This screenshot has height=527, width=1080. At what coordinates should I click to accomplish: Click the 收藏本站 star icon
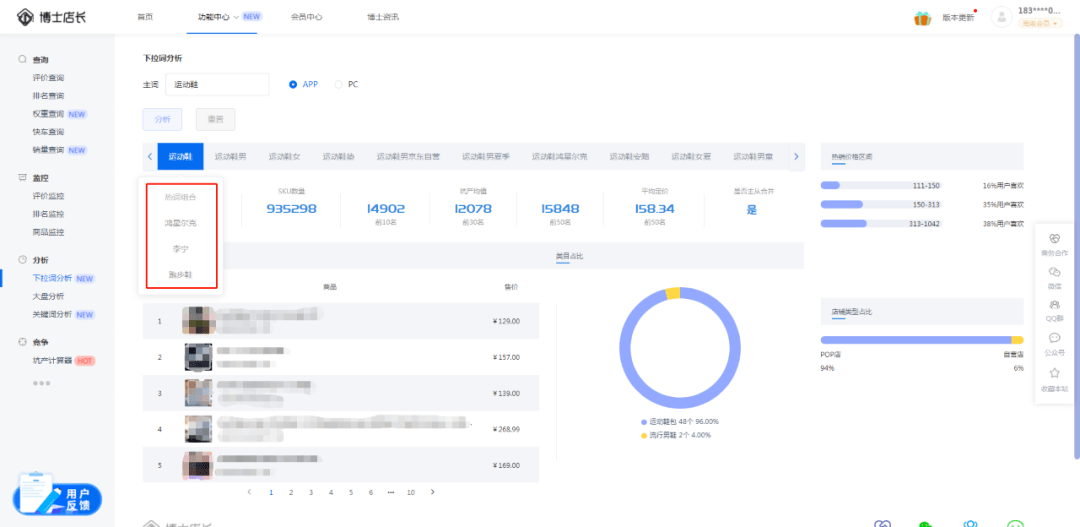point(1054,373)
